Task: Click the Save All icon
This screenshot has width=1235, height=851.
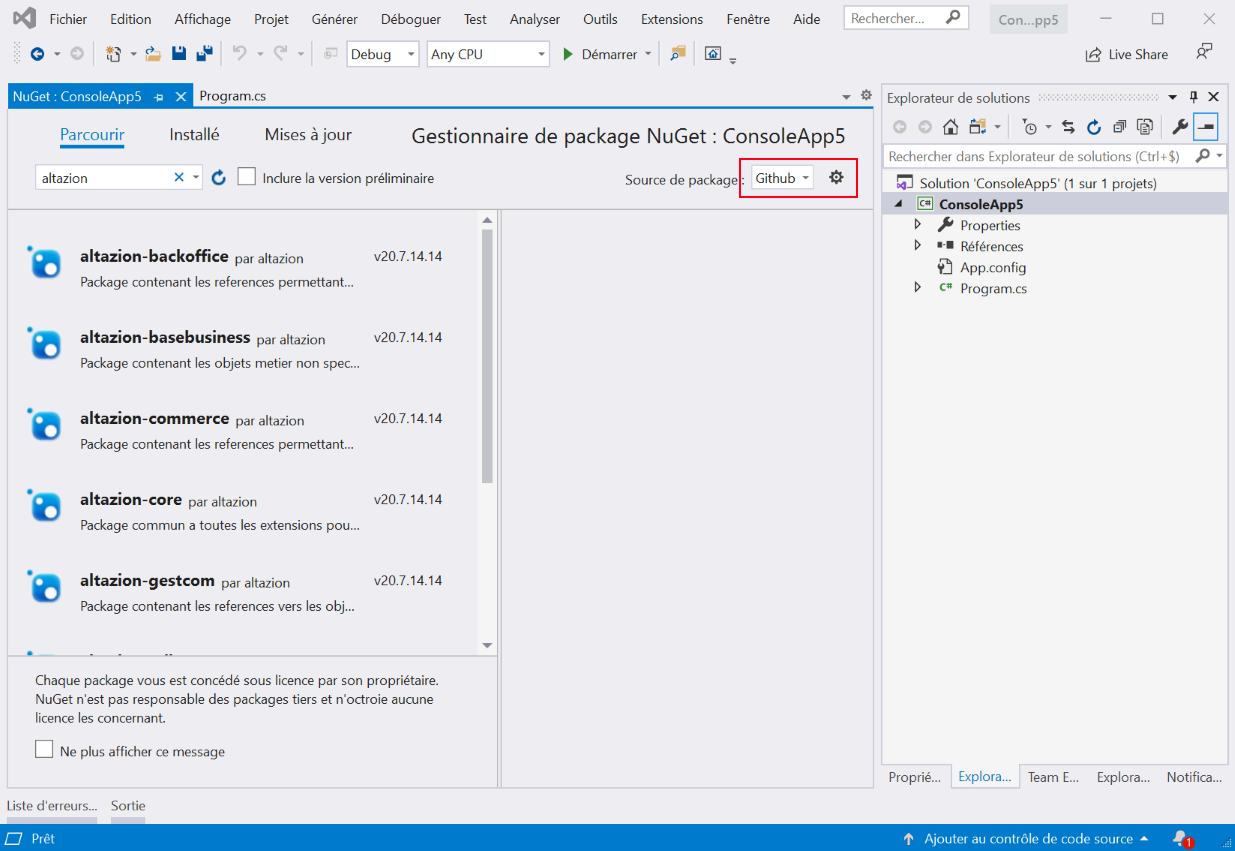Action: [x=204, y=54]
